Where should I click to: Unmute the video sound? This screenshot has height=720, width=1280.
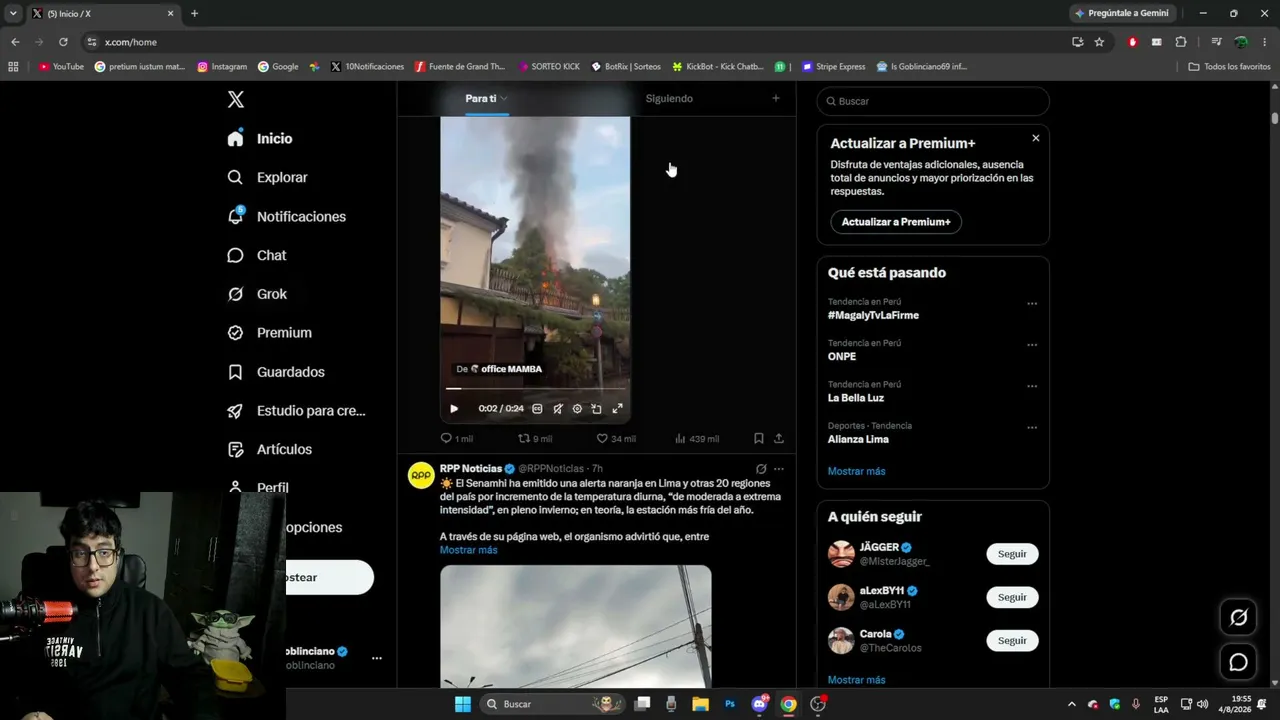pyautogui.click(x=557, y=408)
